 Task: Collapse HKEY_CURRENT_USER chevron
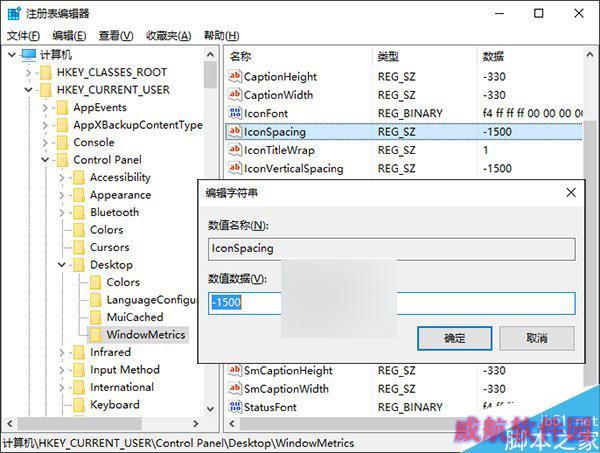28,90
